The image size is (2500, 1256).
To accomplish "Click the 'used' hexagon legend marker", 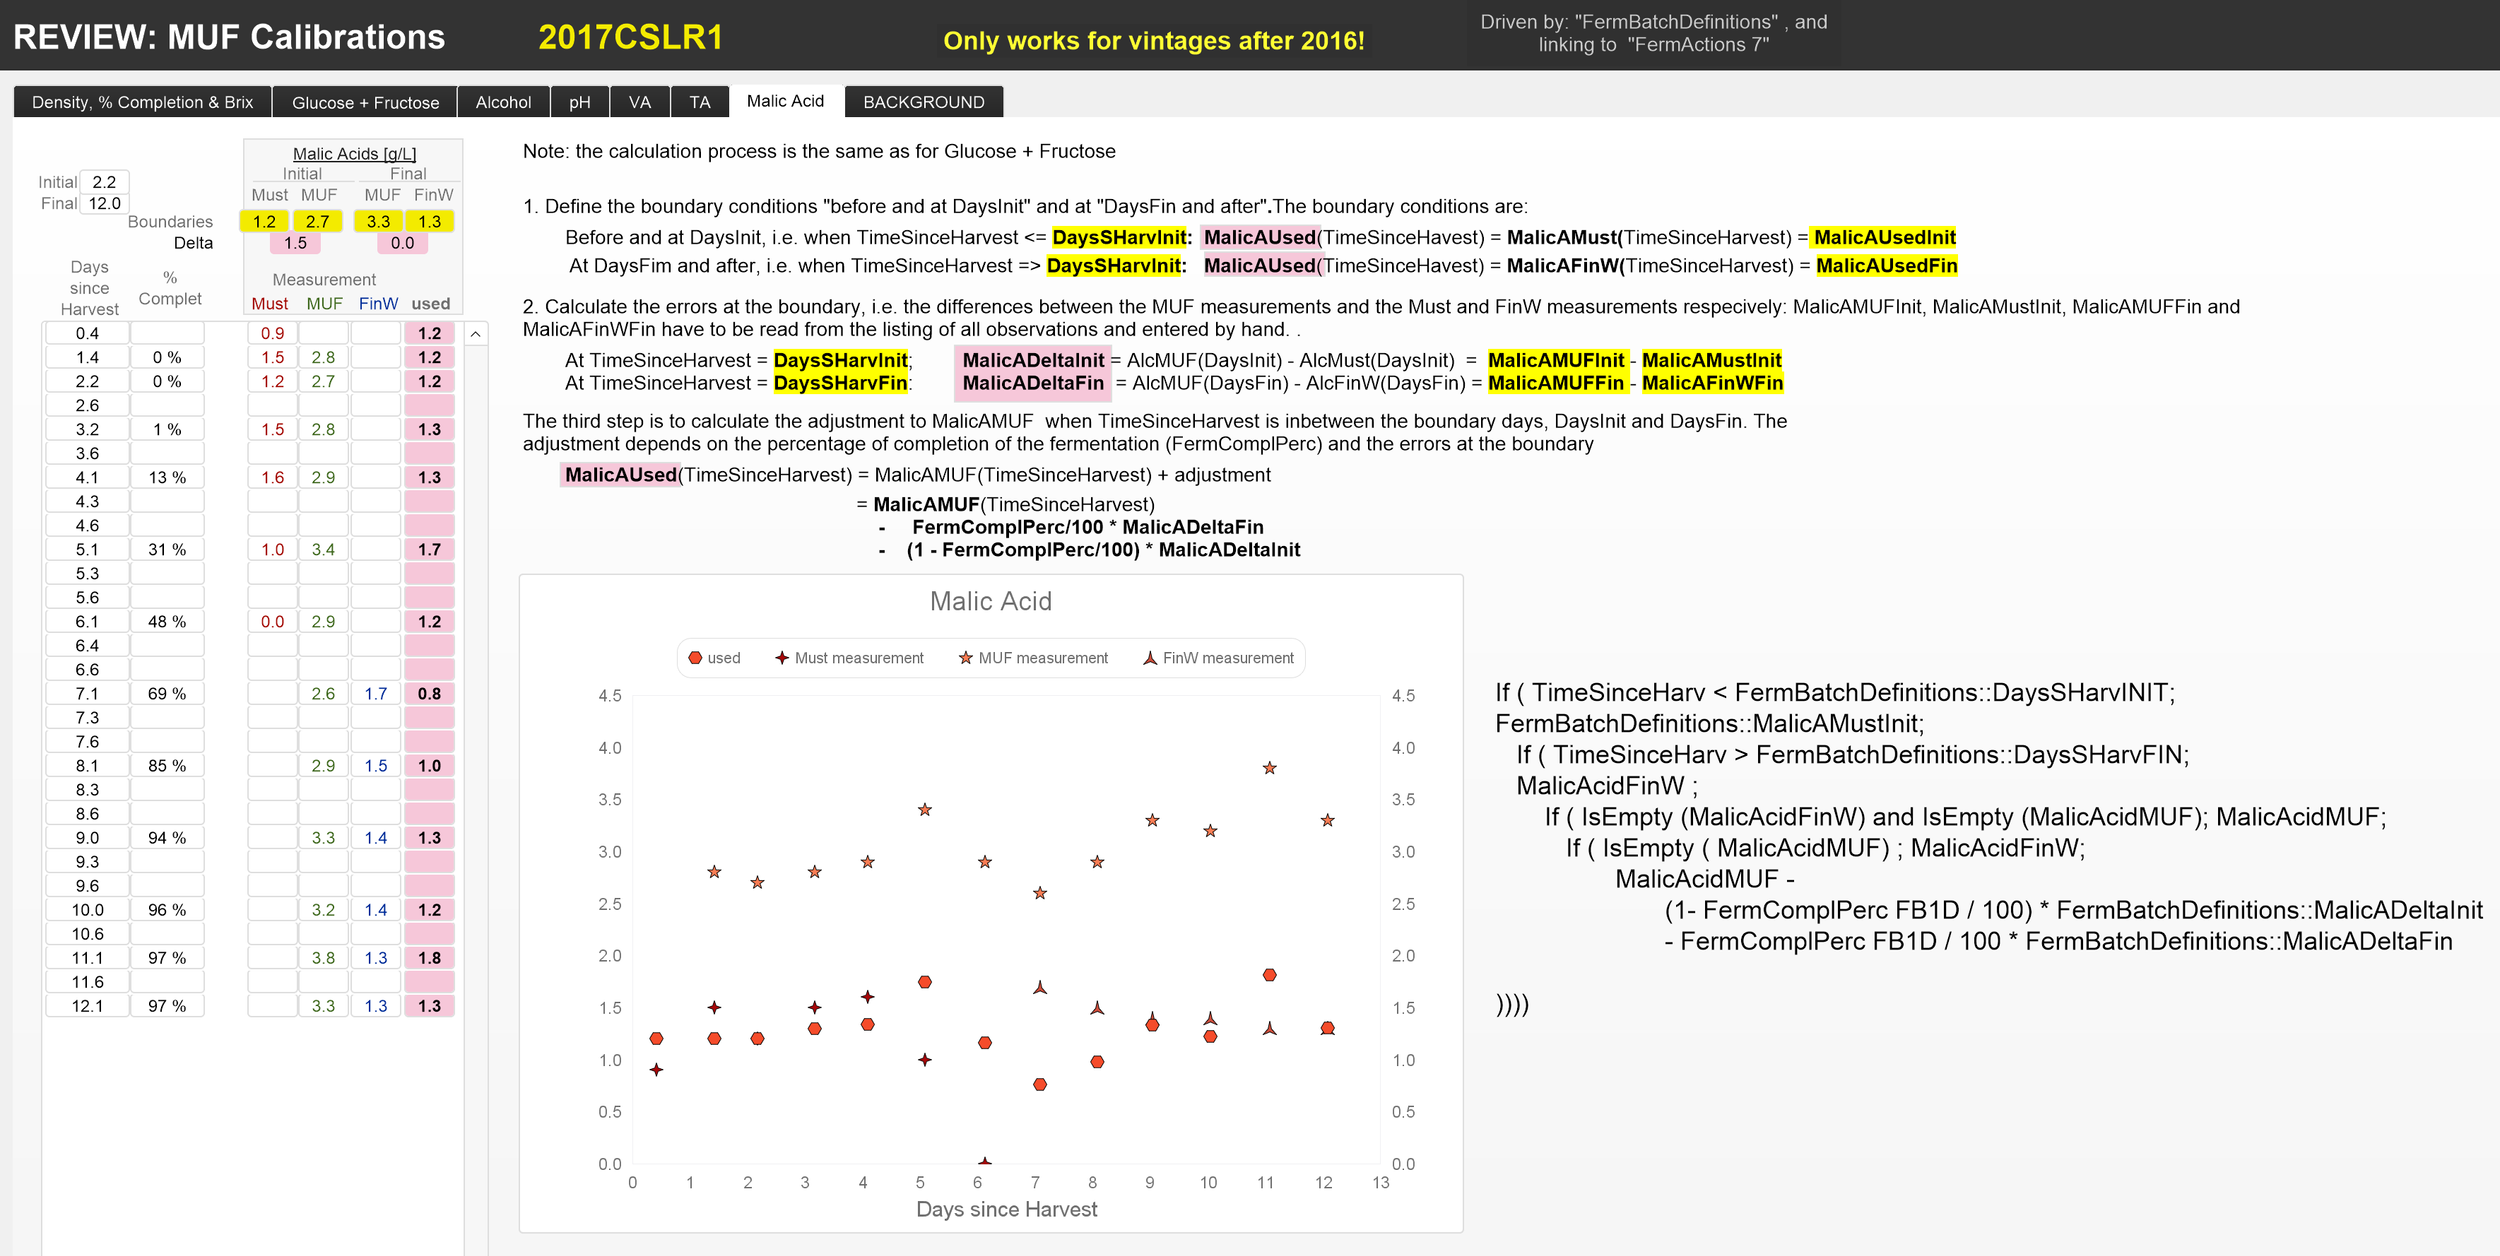I will click(x=695, y=658).
